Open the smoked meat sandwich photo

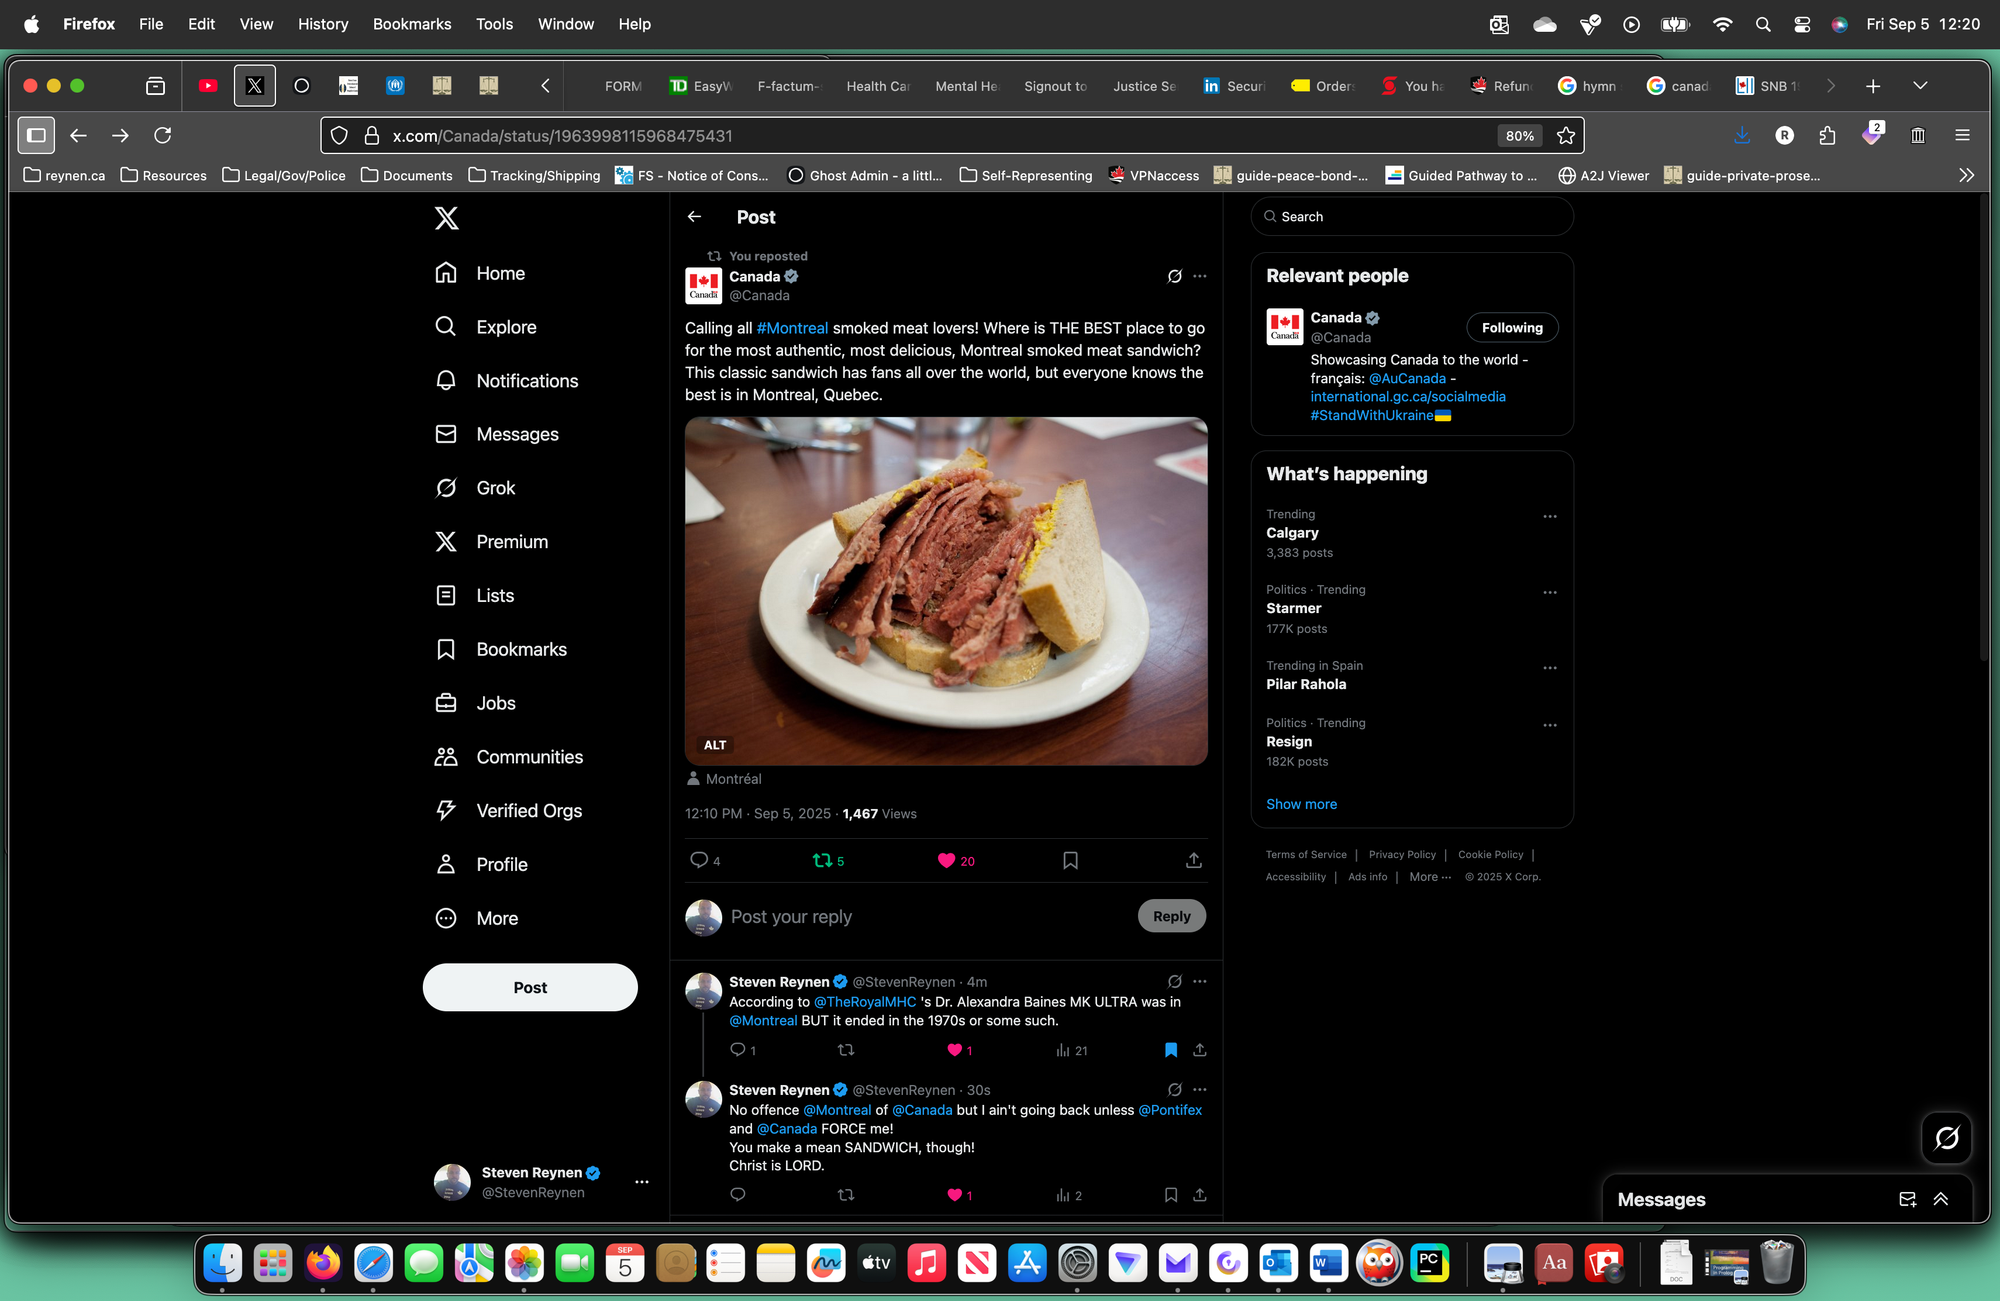pyautogui.click(x=946, y=591)
